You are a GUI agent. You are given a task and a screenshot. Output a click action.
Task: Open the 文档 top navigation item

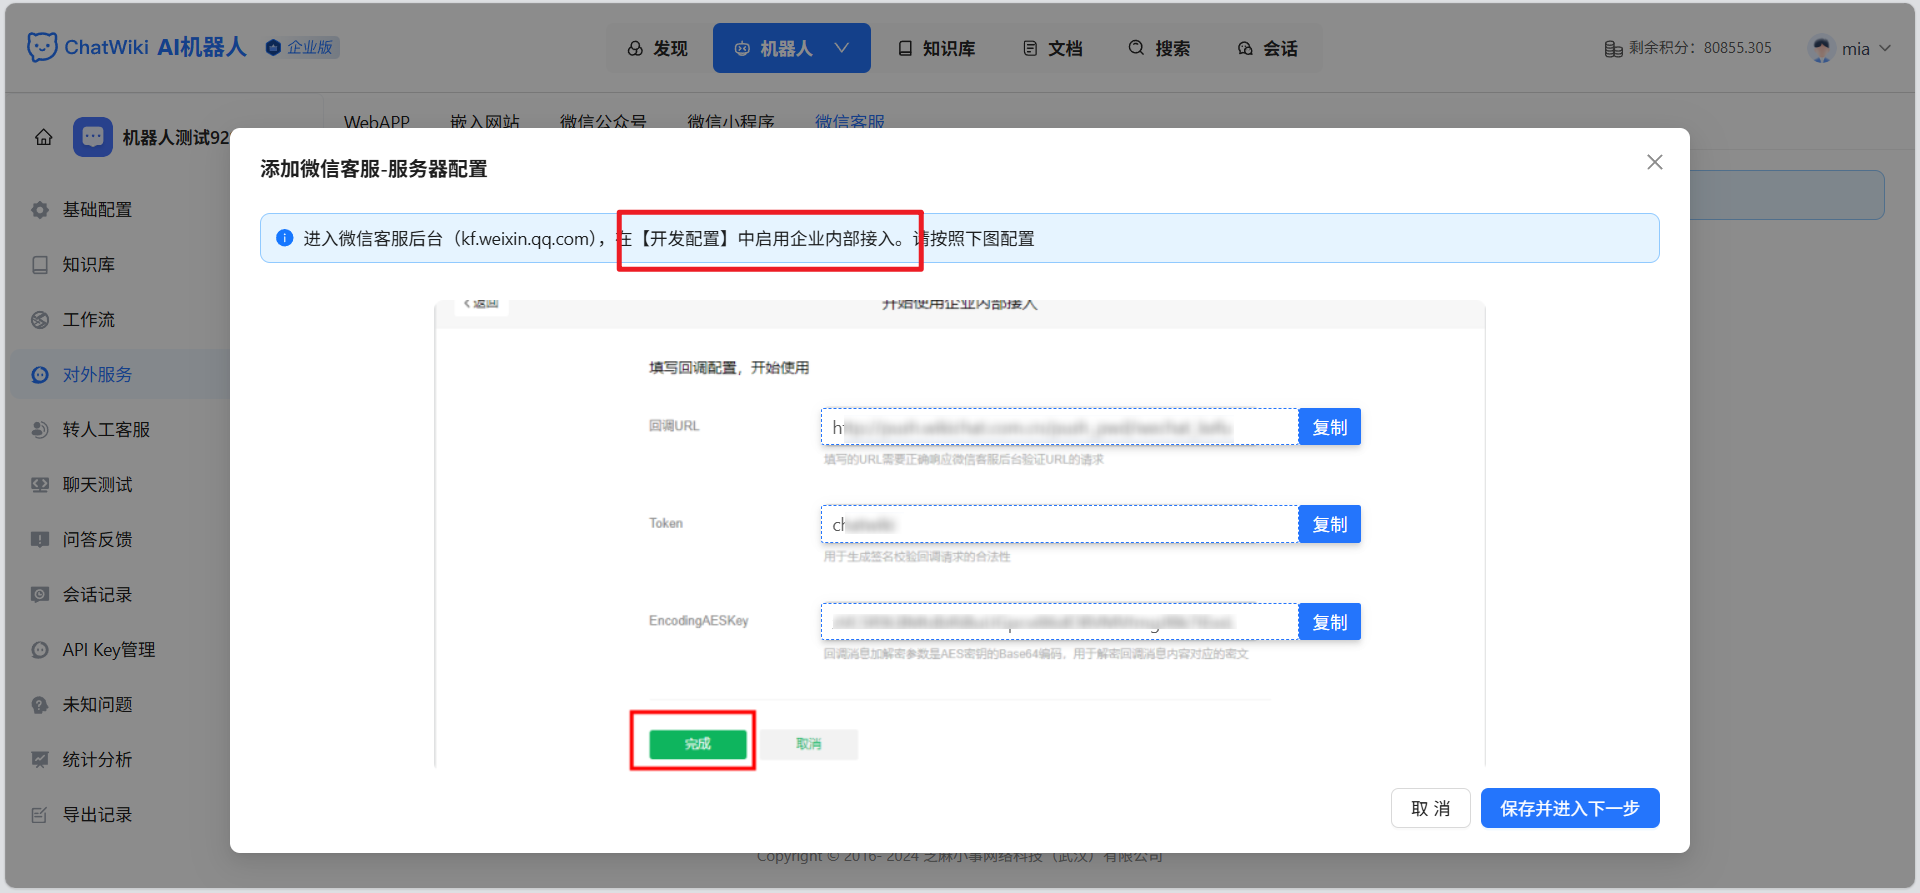[x=1053, y=48]
